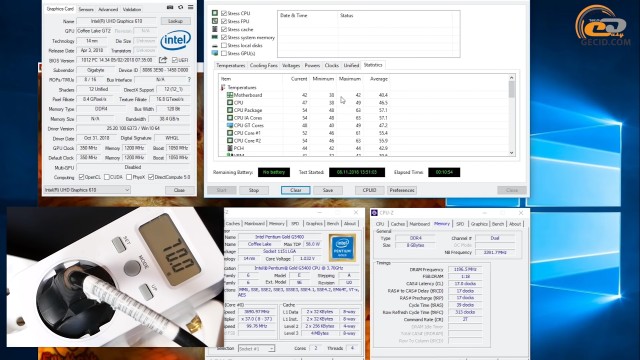
Task: Click the chip icon beside Stress CPU
Action: coord(215,13)
